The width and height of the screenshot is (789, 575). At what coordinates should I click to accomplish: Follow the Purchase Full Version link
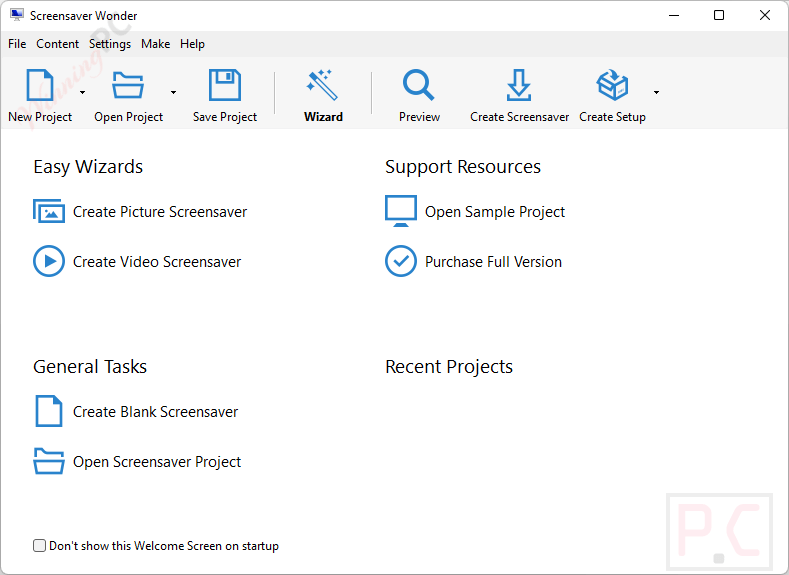coord(493,262)
